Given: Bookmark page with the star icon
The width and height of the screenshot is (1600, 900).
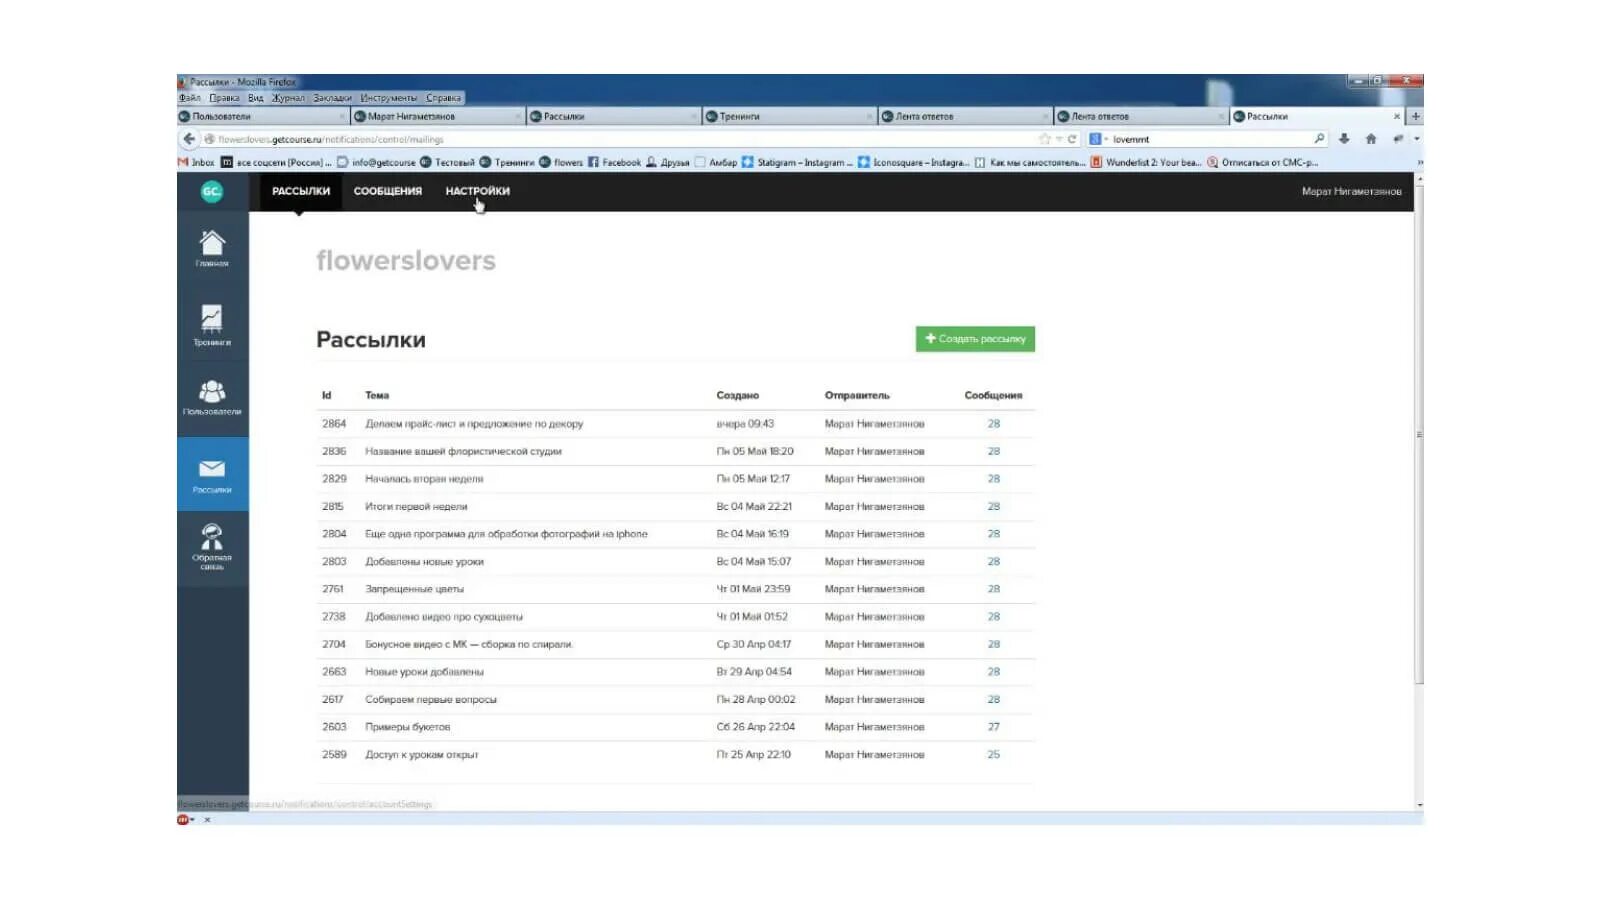Looking at the screenshot, I should [1045, 139].
